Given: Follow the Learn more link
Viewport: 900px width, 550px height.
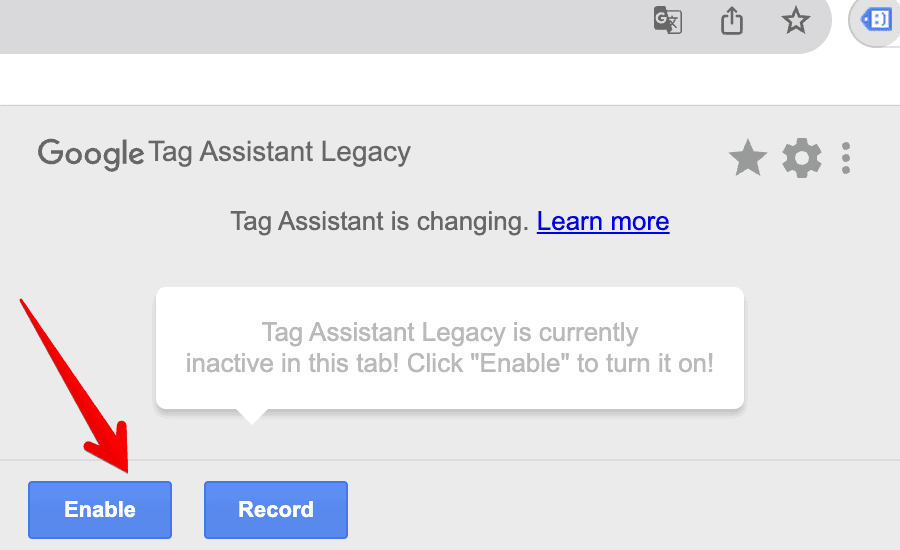Looking at the screenshot, I should [x=603, y=221].
